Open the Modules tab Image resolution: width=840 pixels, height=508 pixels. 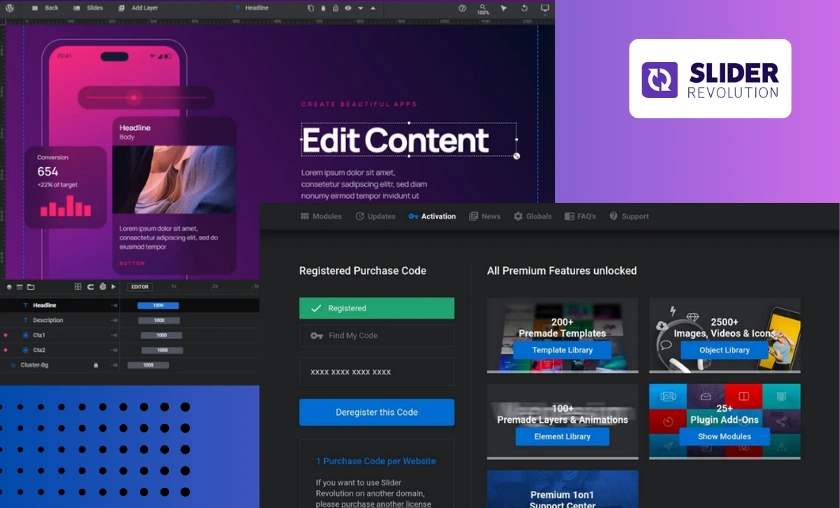321,216
